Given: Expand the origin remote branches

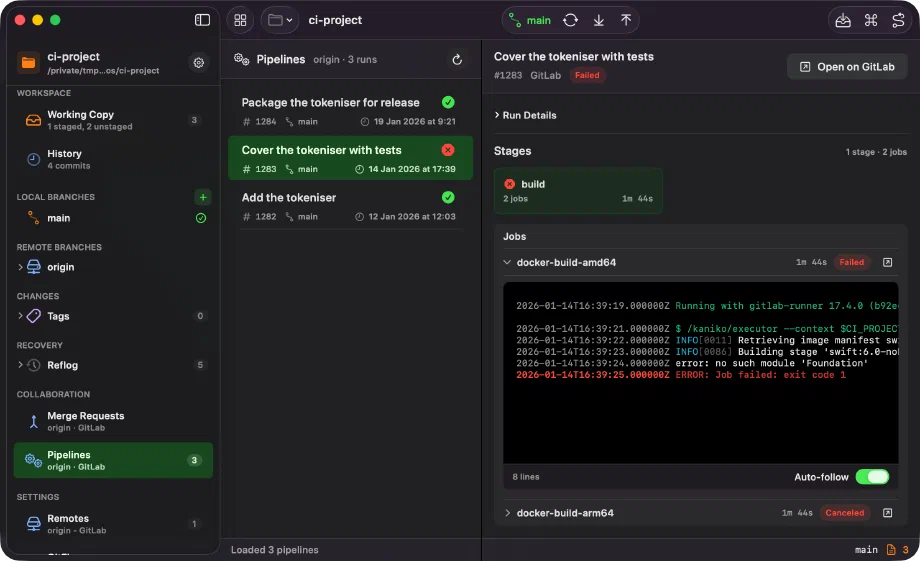Looking at the screenshot, I should (x=21, y=267).
